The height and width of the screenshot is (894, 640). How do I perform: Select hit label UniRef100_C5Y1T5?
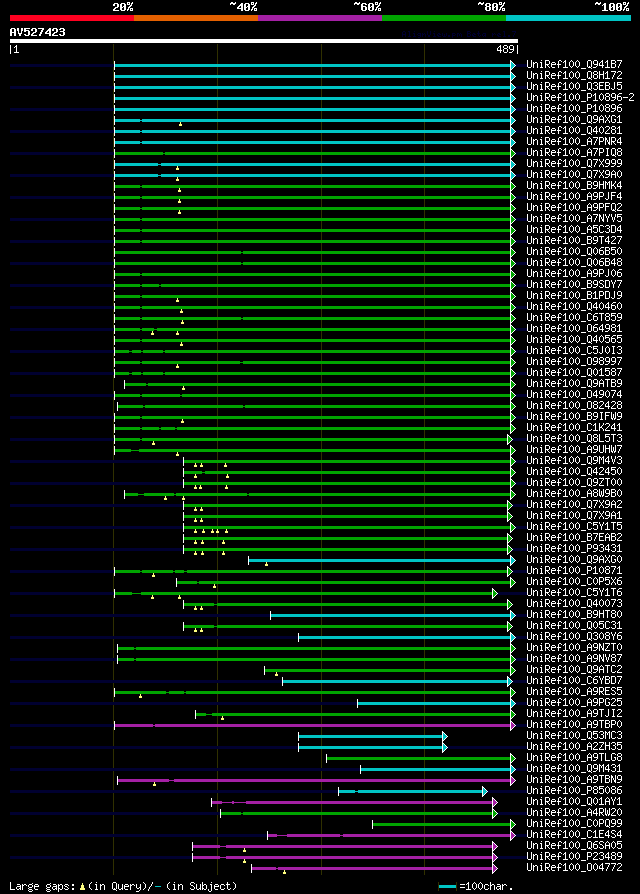(574, 527)
